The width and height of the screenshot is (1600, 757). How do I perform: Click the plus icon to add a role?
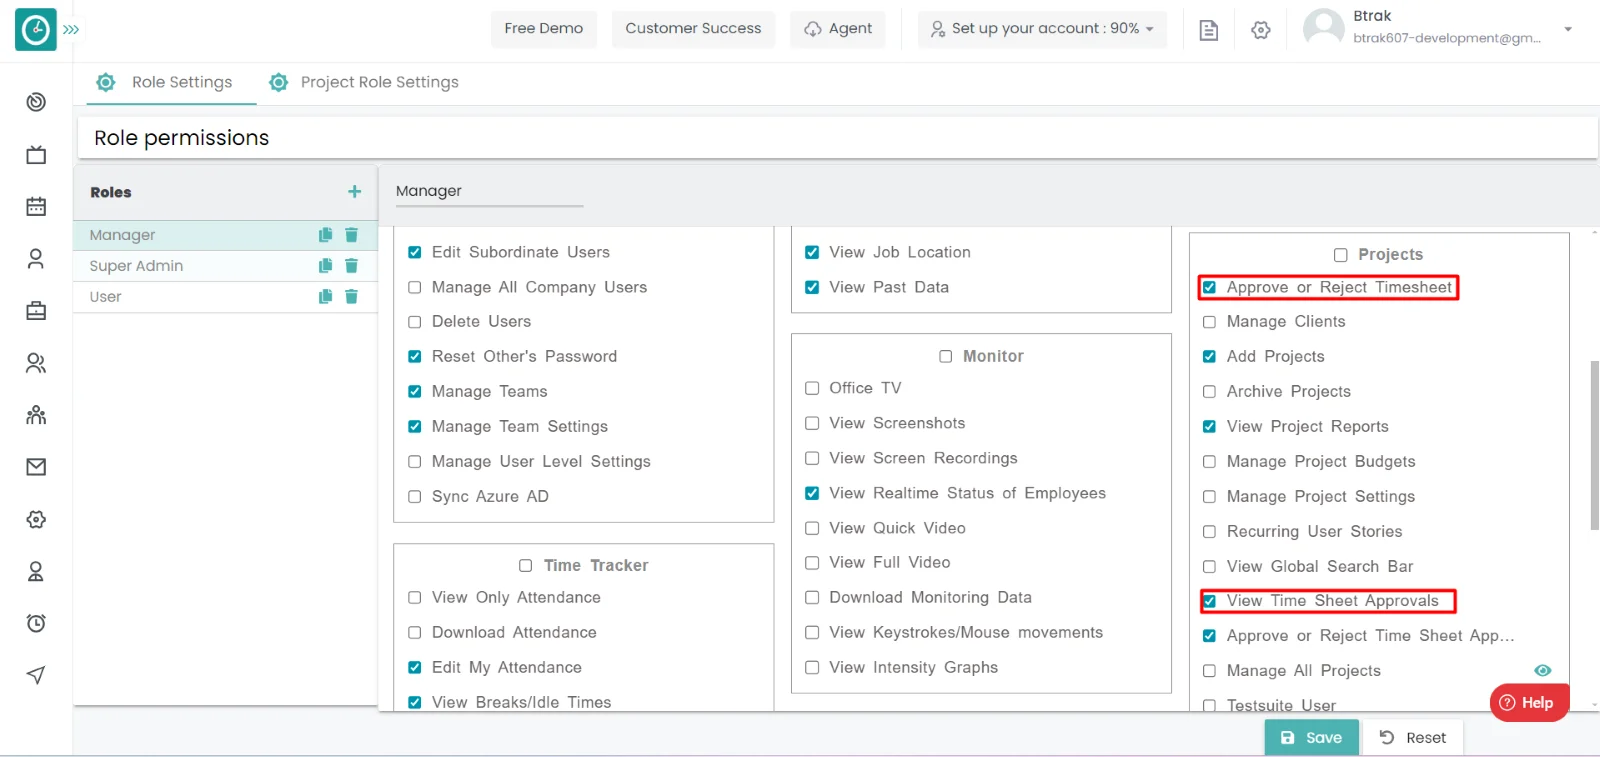[354, 191]
